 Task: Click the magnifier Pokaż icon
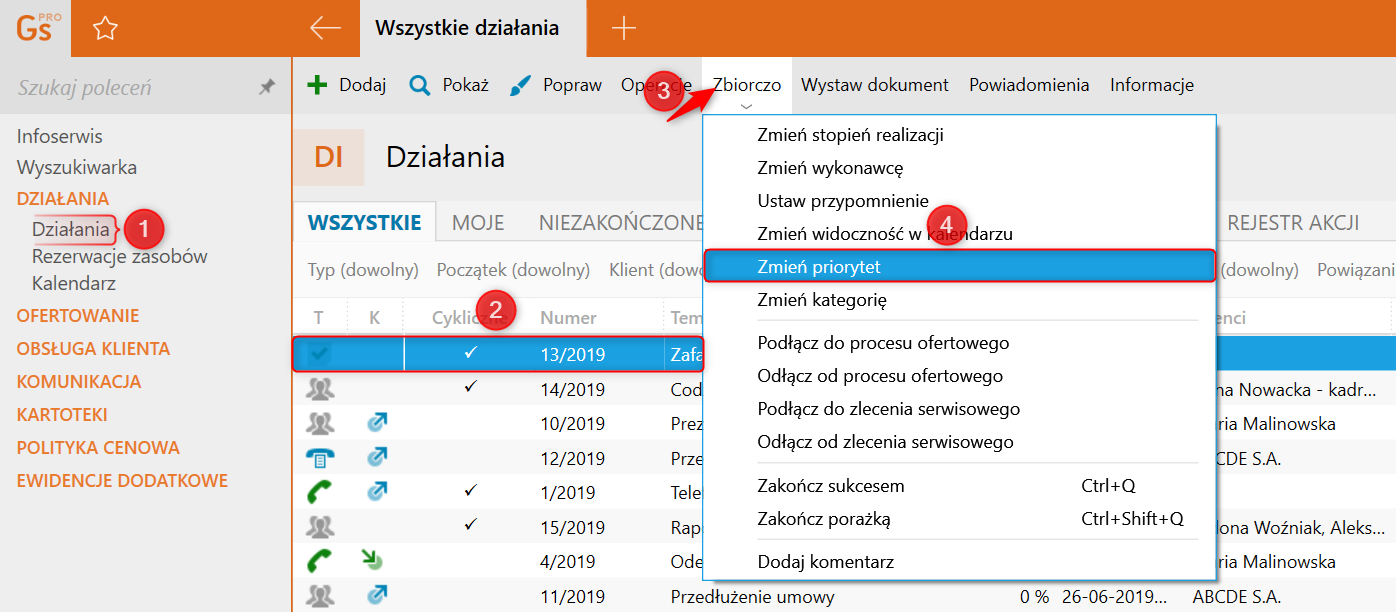[x=420, y=85]
